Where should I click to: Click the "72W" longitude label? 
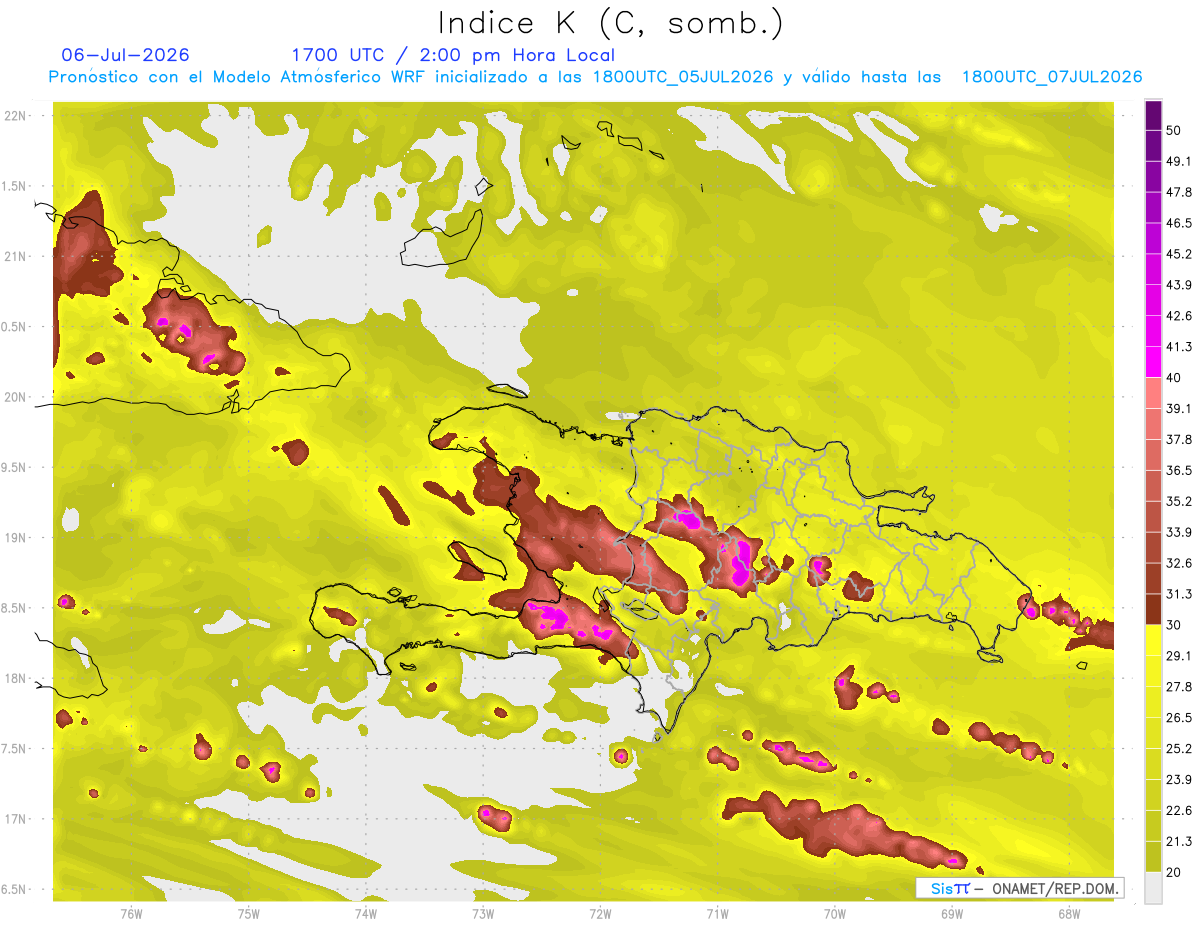[x=600, y=913]
